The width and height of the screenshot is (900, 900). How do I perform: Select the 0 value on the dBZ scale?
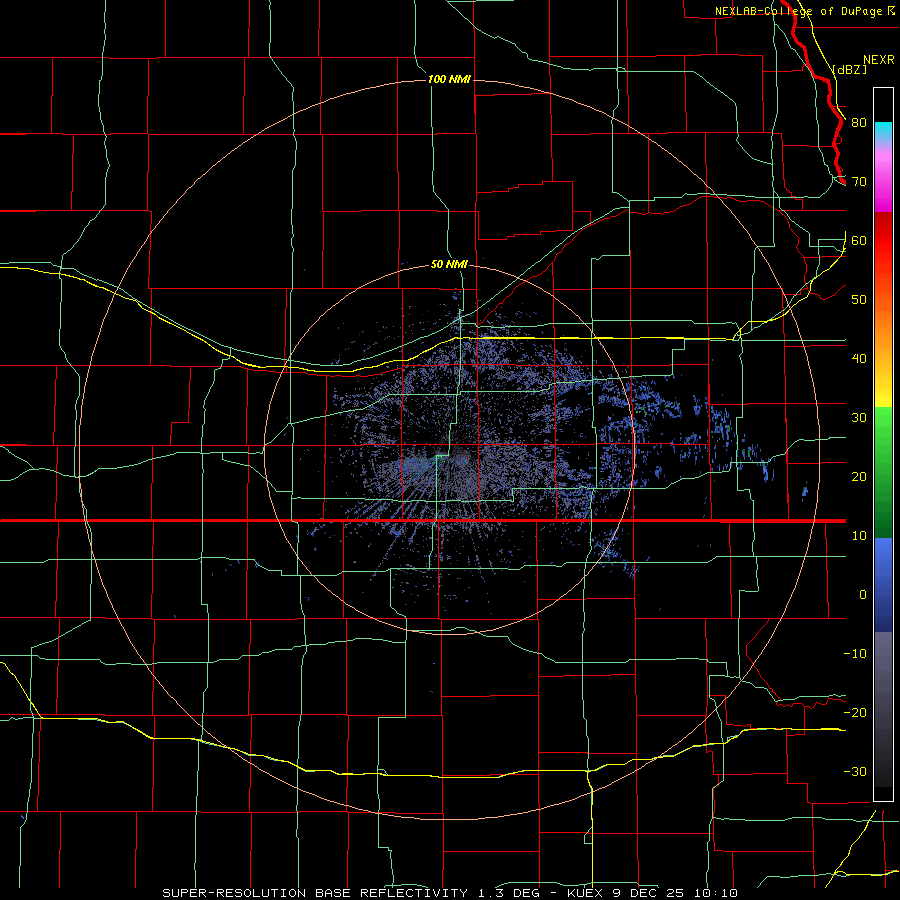(863, 595)
